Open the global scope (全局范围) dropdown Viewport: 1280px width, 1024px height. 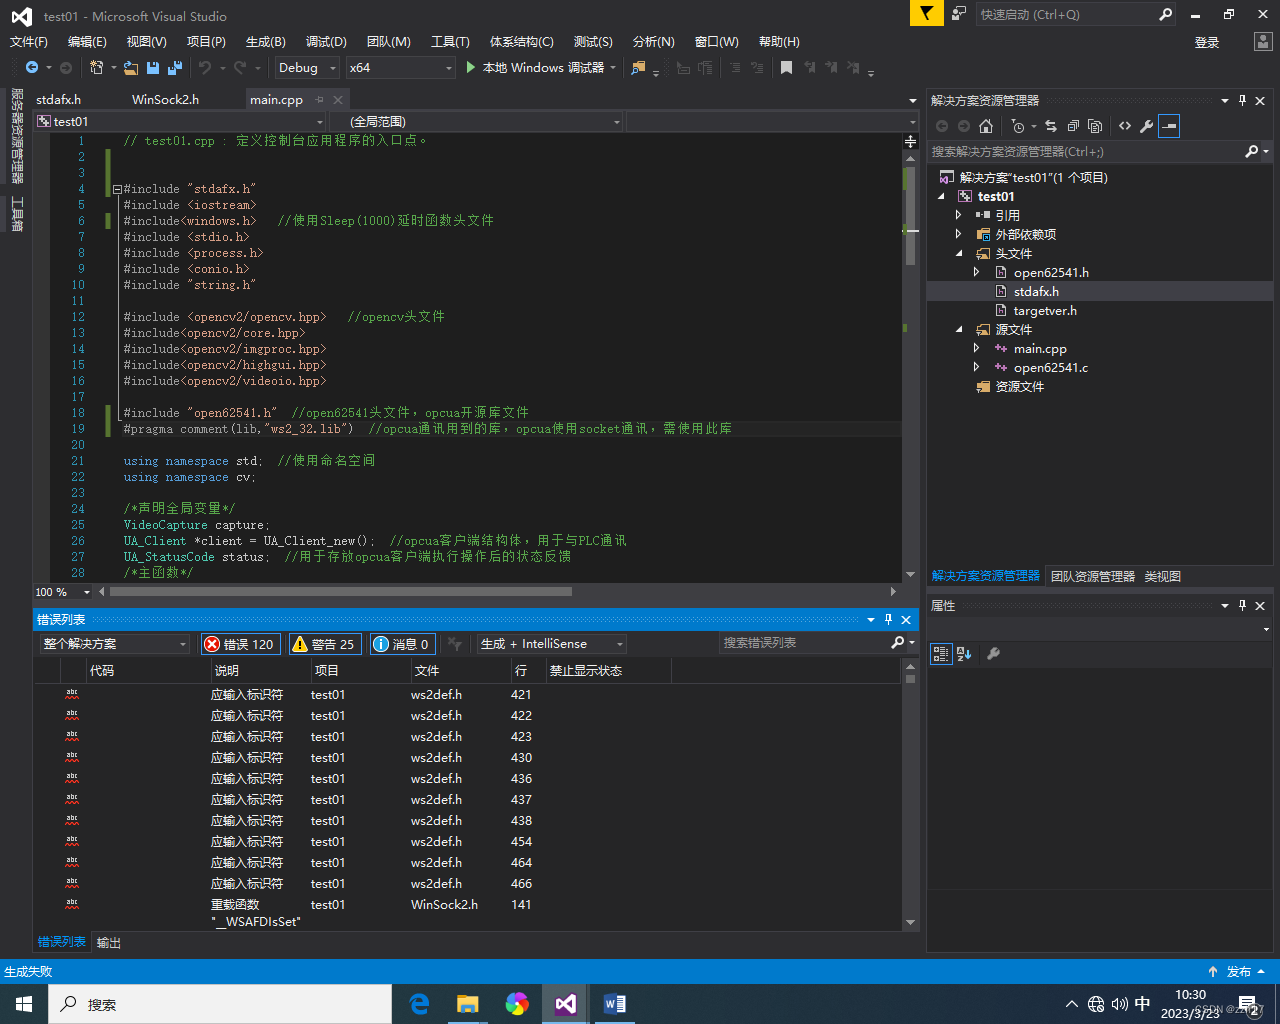(477, 121)
